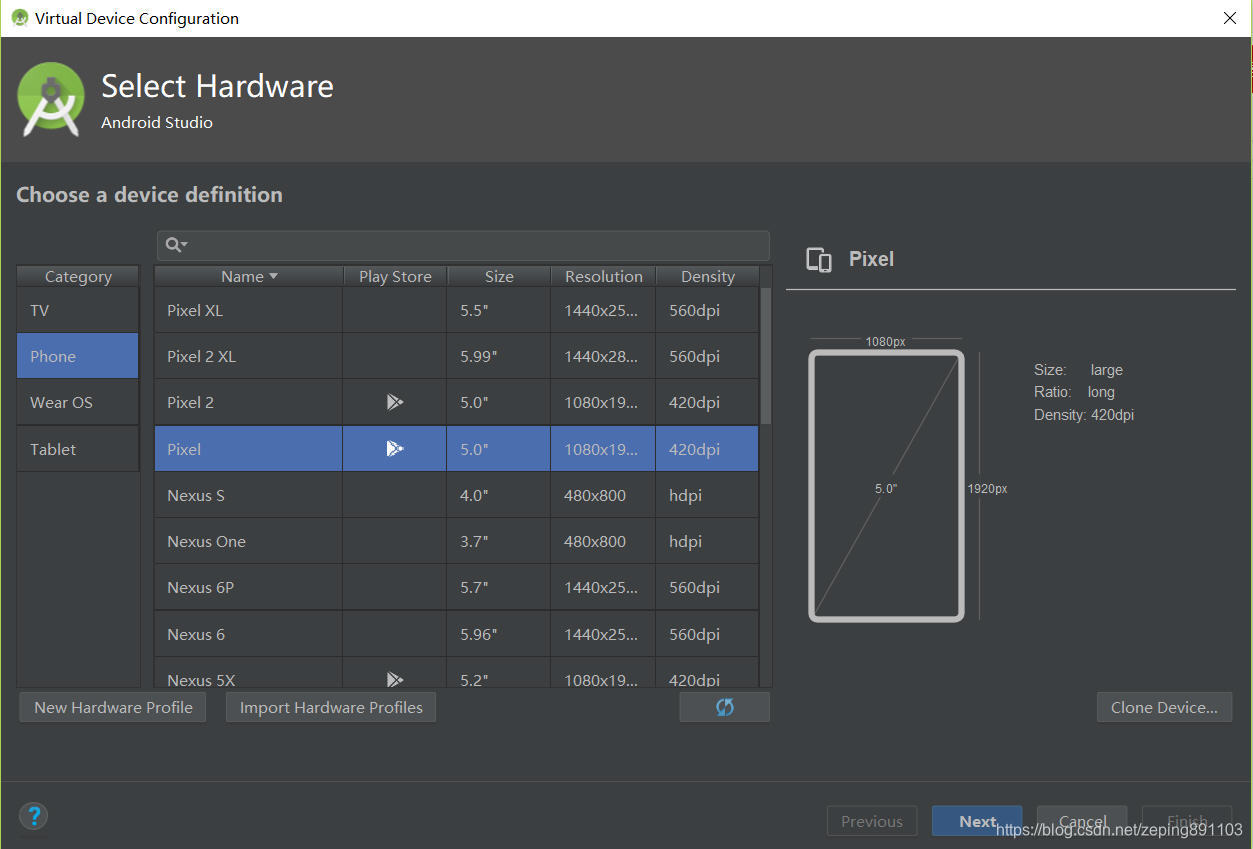Click the phone screen preview diagram
This screenshot has width=1253, height=849.
886,486
